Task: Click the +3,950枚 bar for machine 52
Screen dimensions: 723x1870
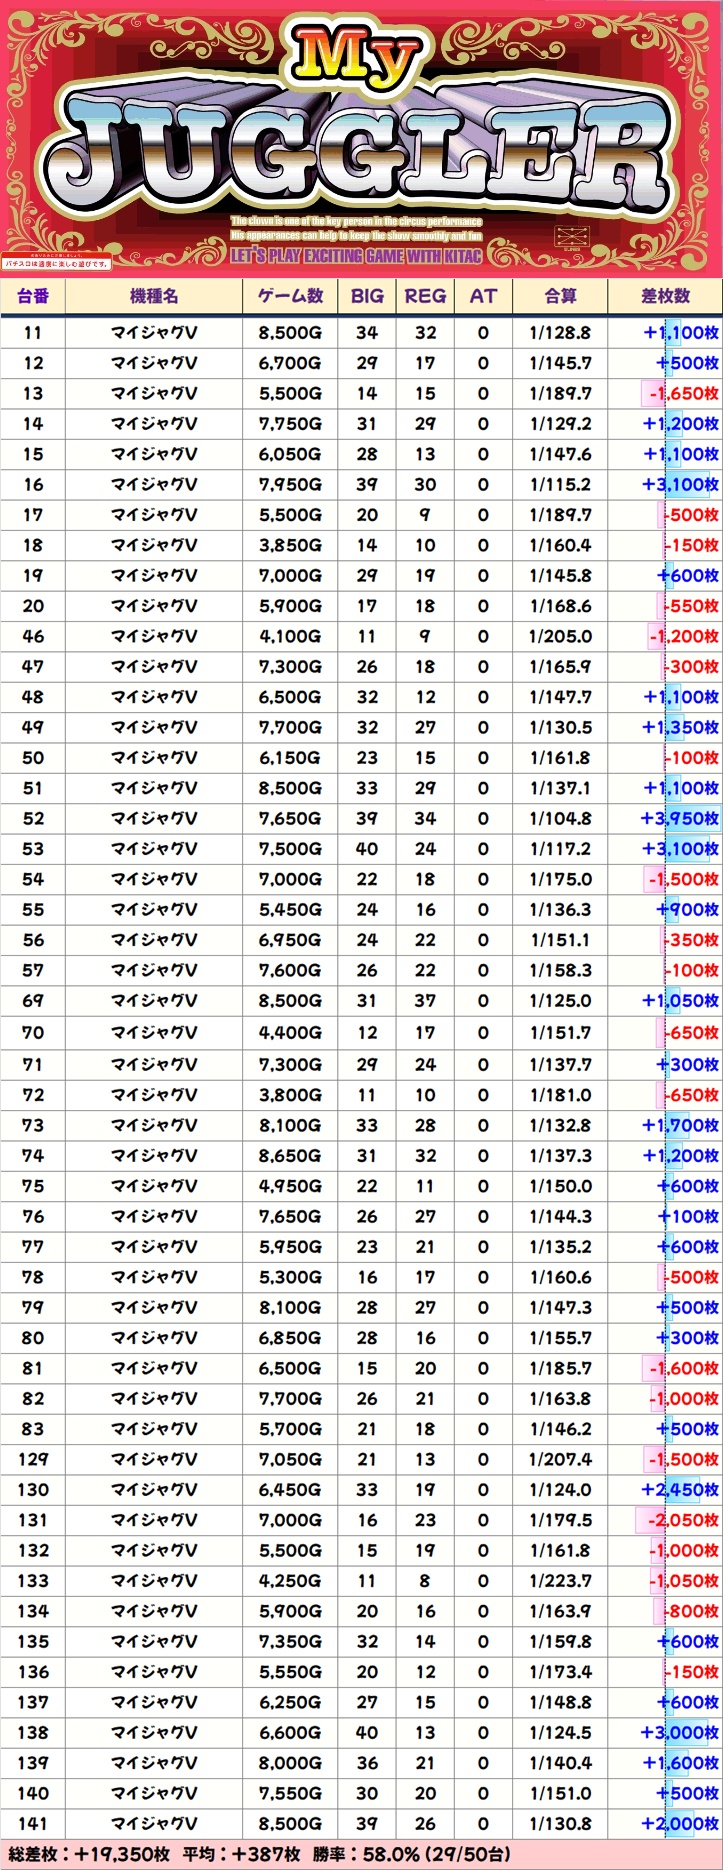Action: pos(680,818)
